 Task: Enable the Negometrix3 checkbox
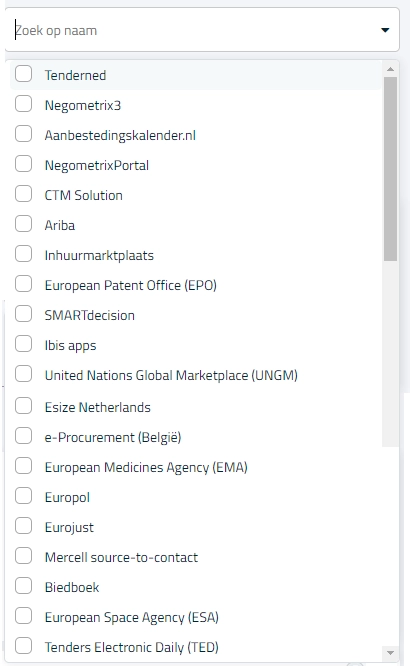23,104
